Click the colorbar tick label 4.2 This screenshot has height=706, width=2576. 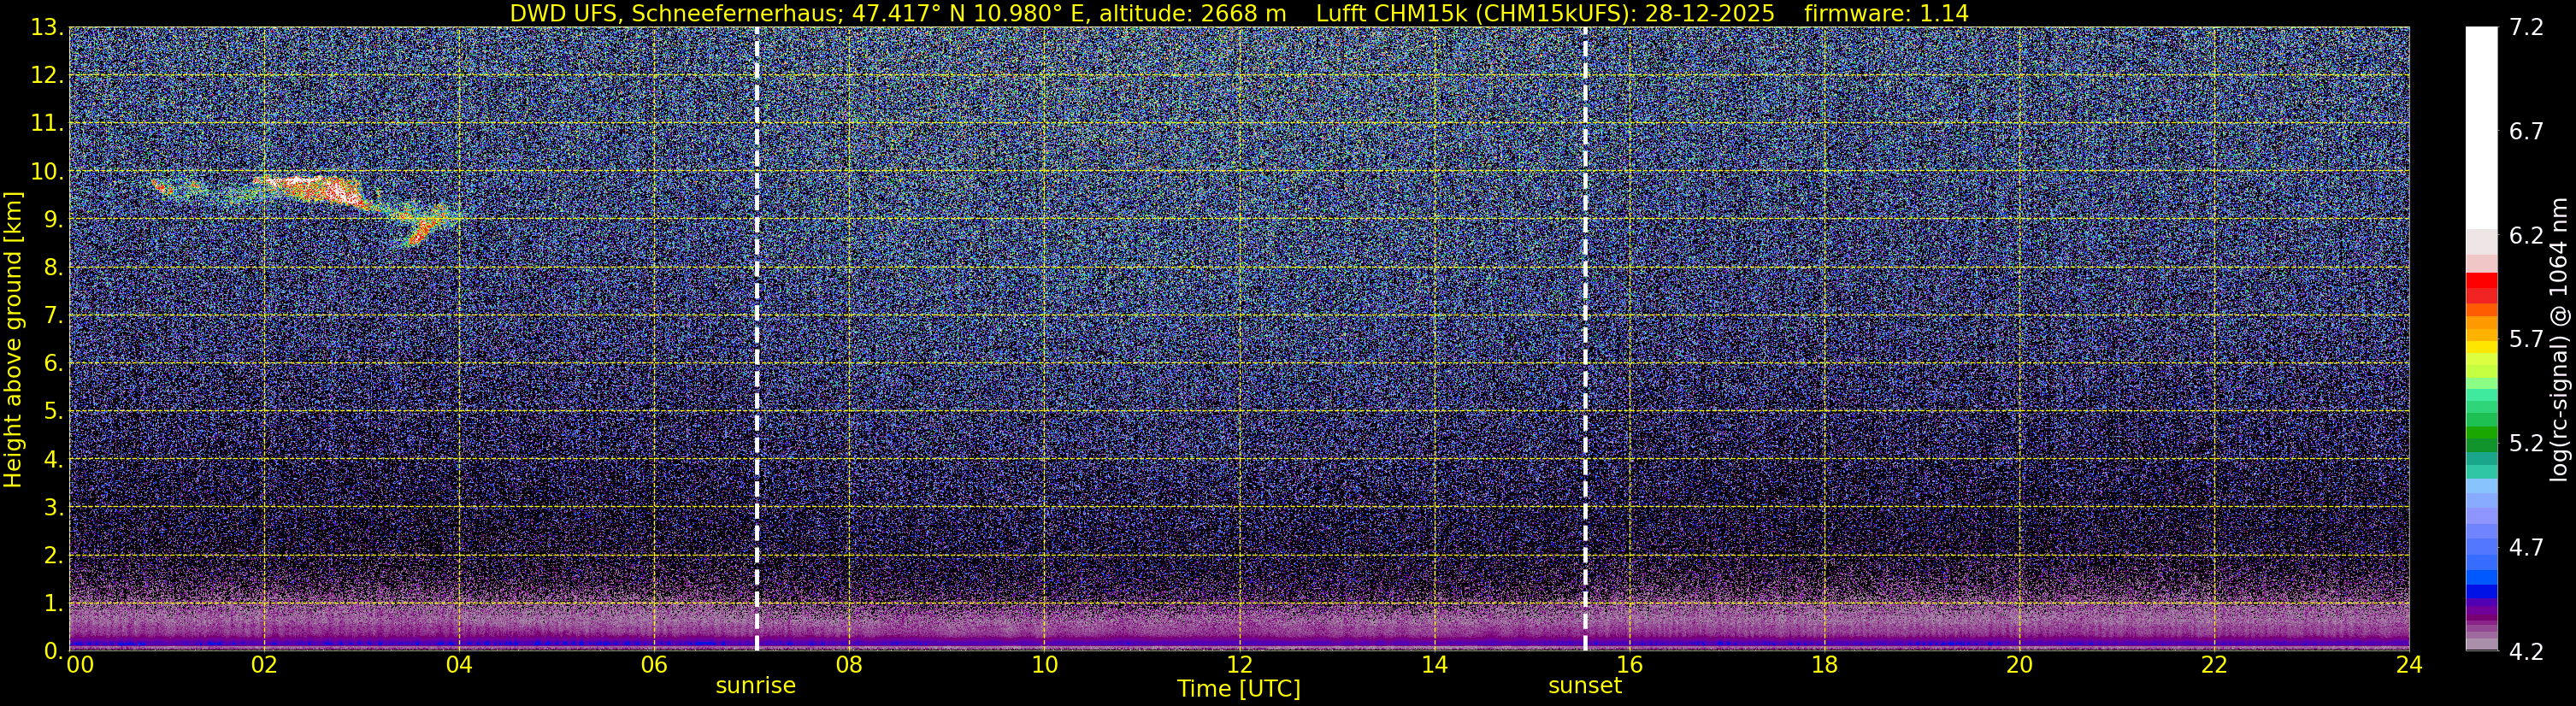coord(2526,652)
